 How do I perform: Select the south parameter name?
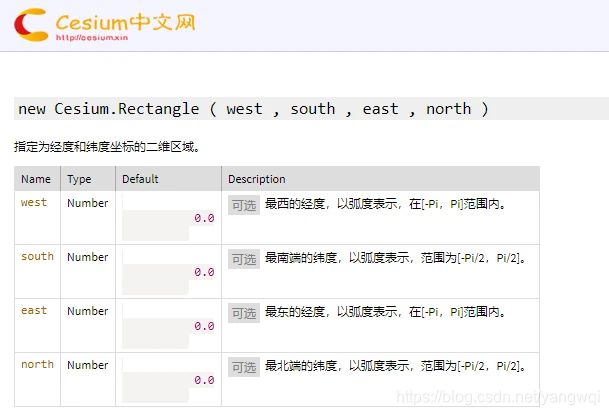37,256
